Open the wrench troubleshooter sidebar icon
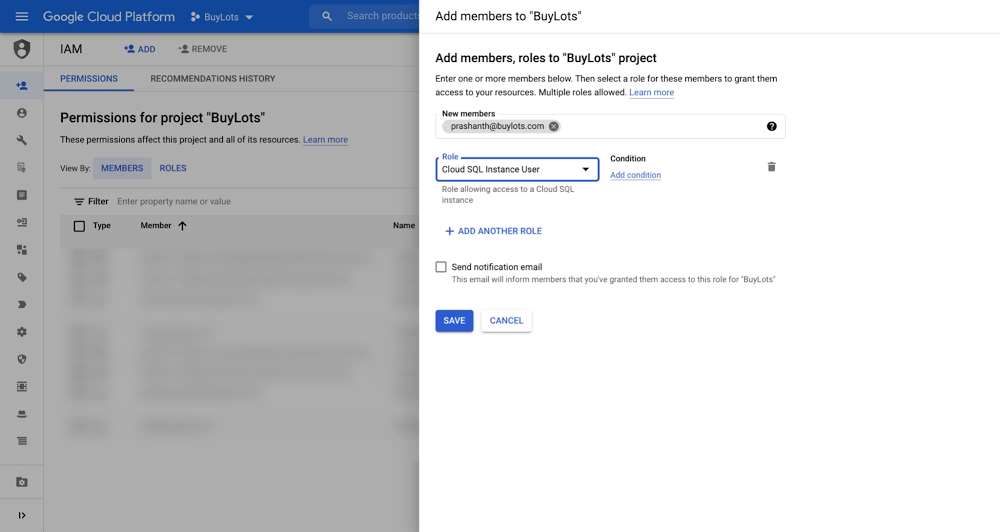1000x532 pixels. click(x=22, y=140)
